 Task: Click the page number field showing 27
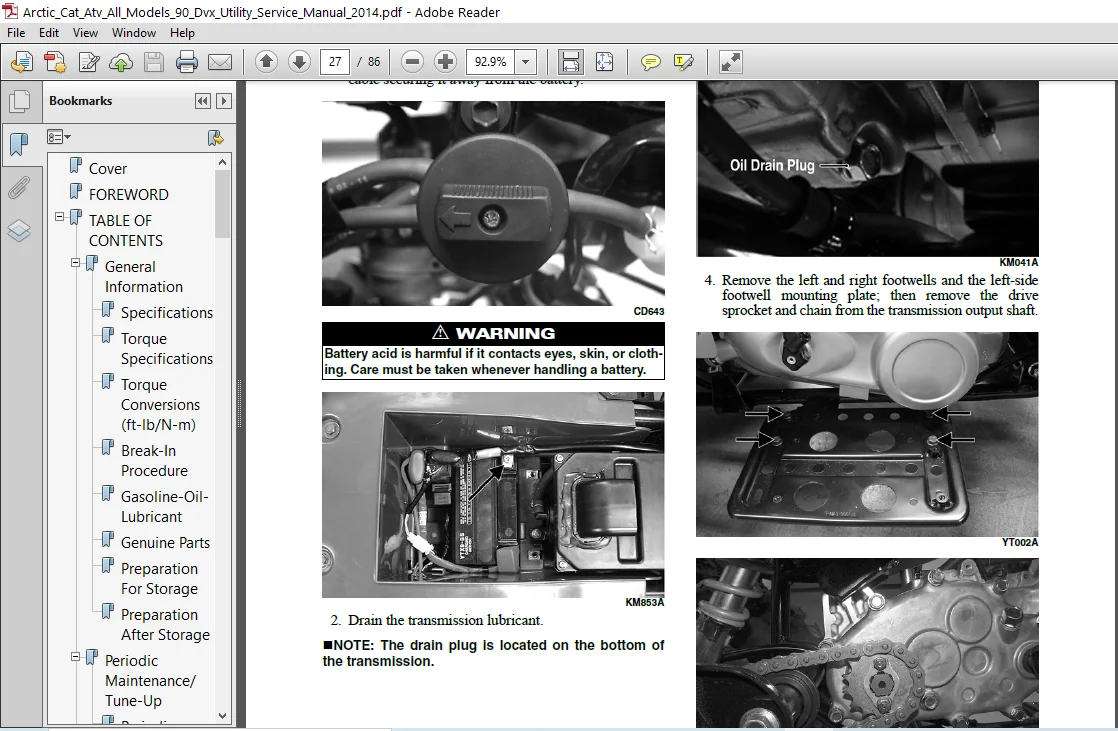click(x=335, y=62)
